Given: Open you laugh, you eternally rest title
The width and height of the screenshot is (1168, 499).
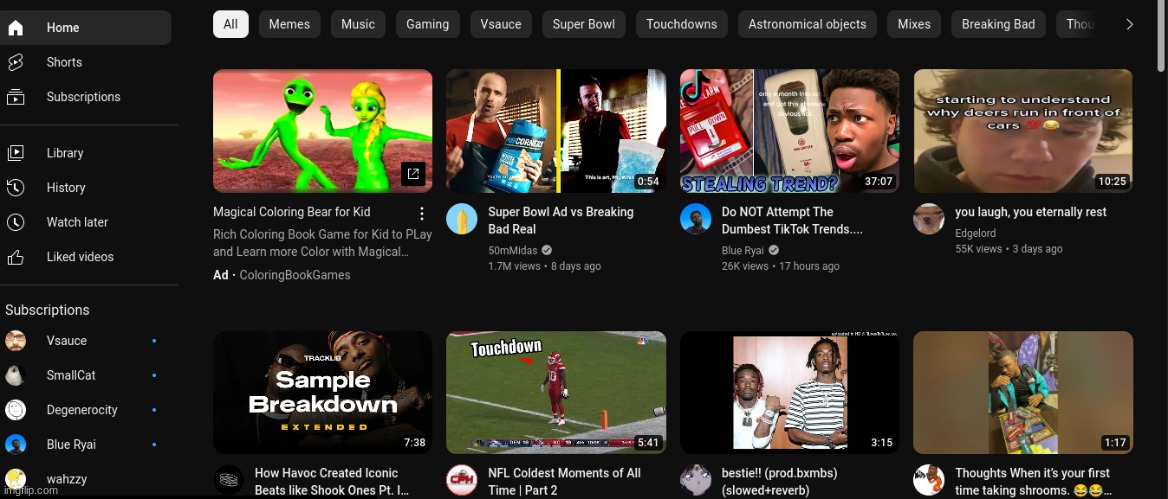Looking at the screenshot, I should (1031, 212).
